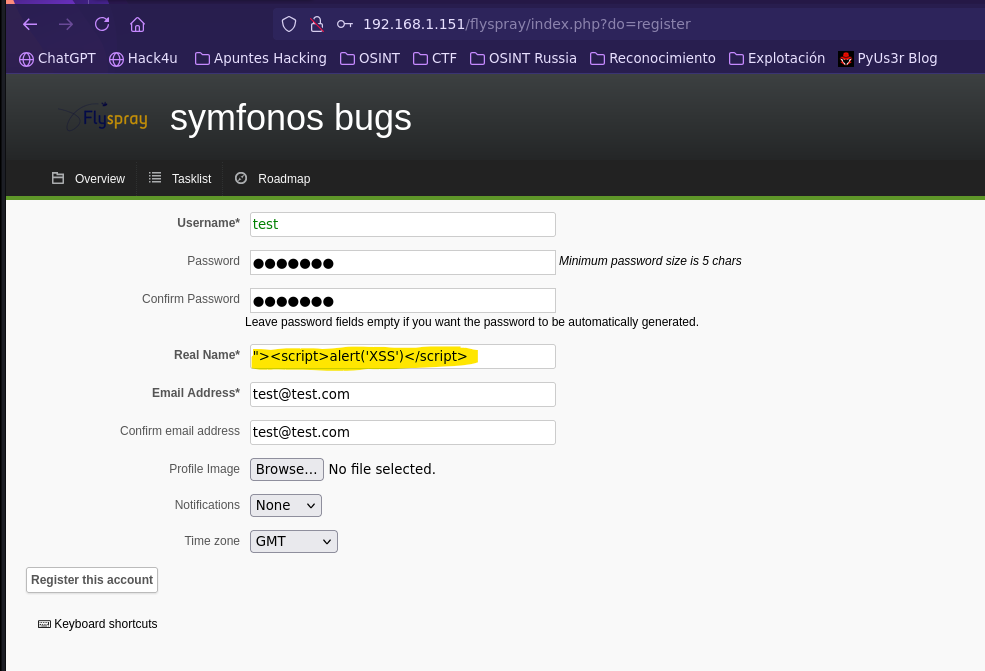Click the saved password key icon
The height and width of the screenshot is (671, 985).
click(x=344, y=25)
